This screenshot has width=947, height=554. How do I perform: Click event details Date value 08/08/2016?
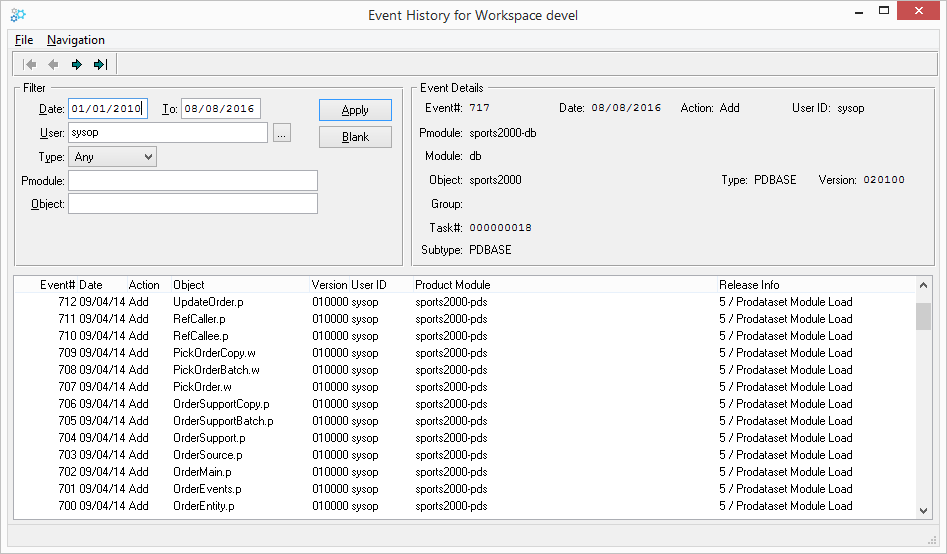pyautogui.click(x=626, y=108)
